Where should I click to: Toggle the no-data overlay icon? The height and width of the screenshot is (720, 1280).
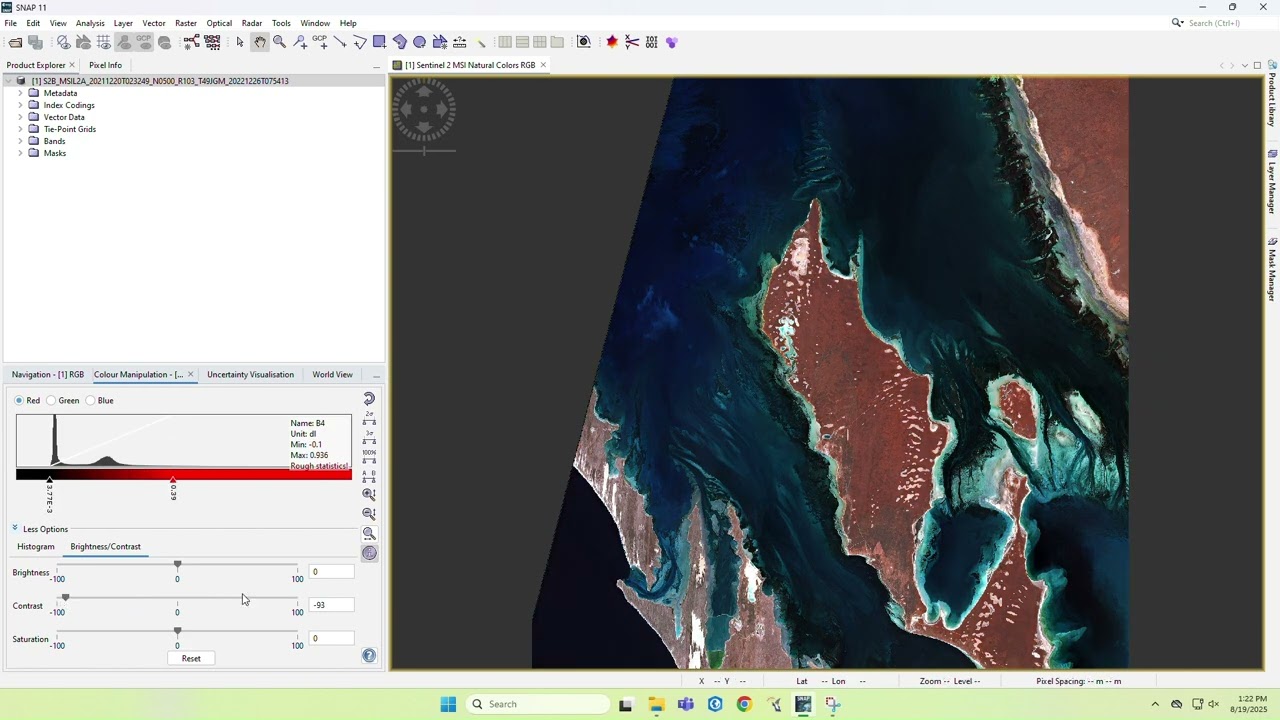(x=64, y=42)
